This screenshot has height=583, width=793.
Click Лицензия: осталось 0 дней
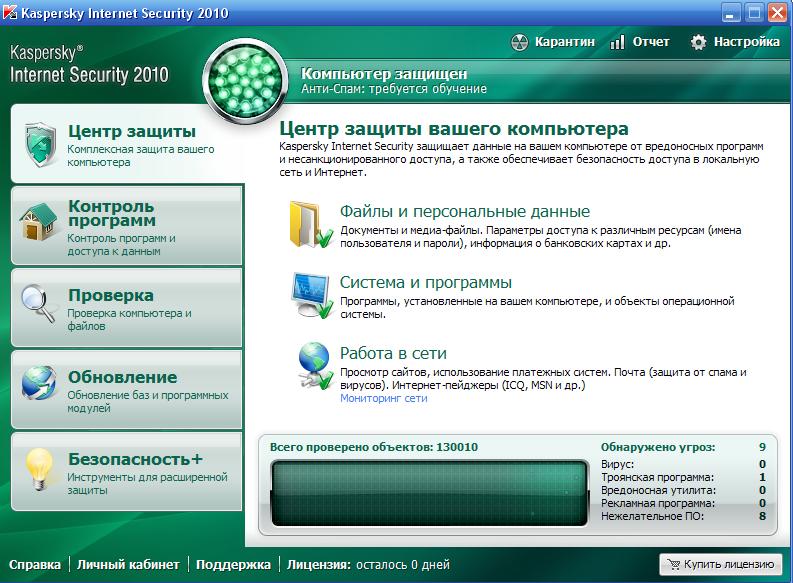[x=368, y=564]
